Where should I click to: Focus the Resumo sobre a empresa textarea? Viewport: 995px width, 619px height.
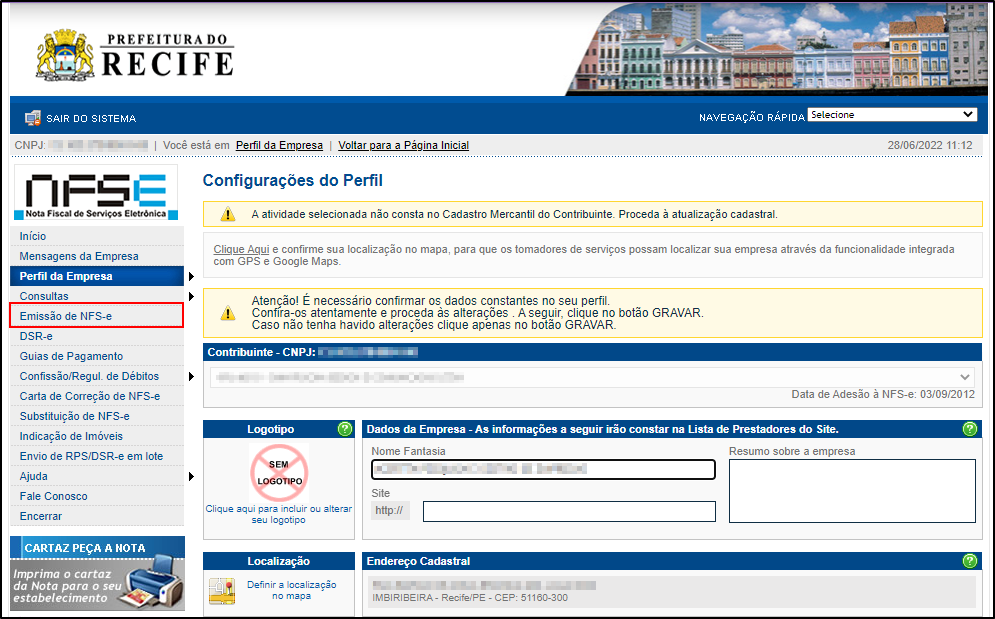pyautogui.click(x=852, y=491)
